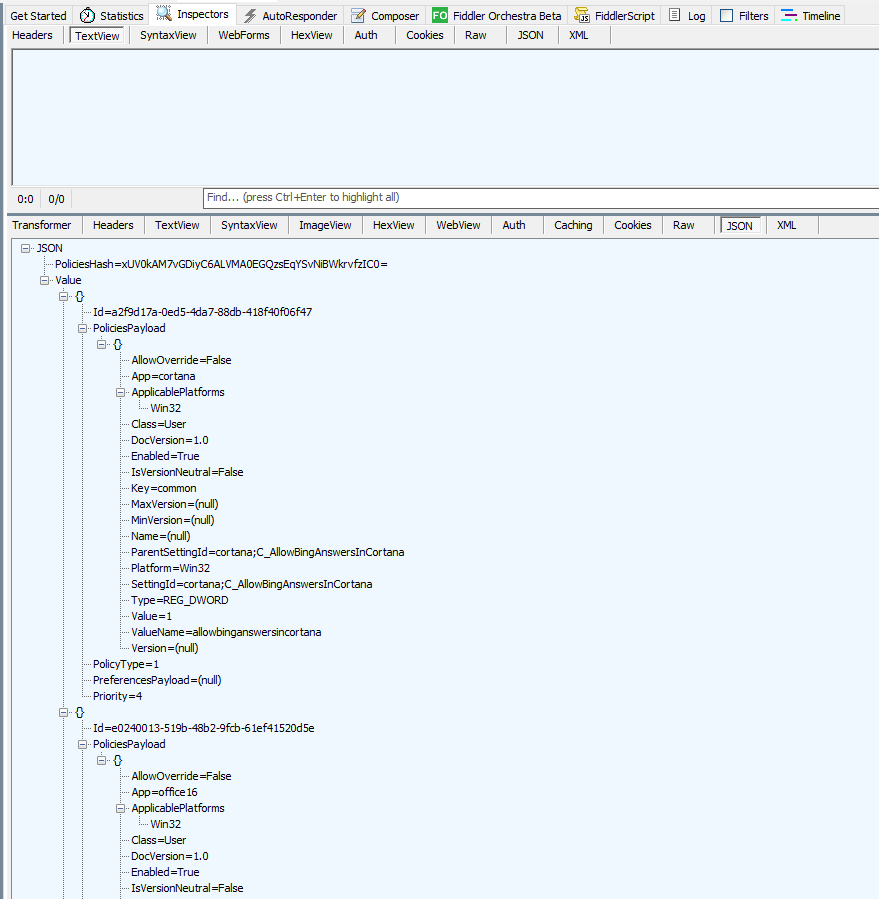Viewport: 879px width, 899px height.
Task: Select request Headers inspector tab
Action: (x=32, y=36)
